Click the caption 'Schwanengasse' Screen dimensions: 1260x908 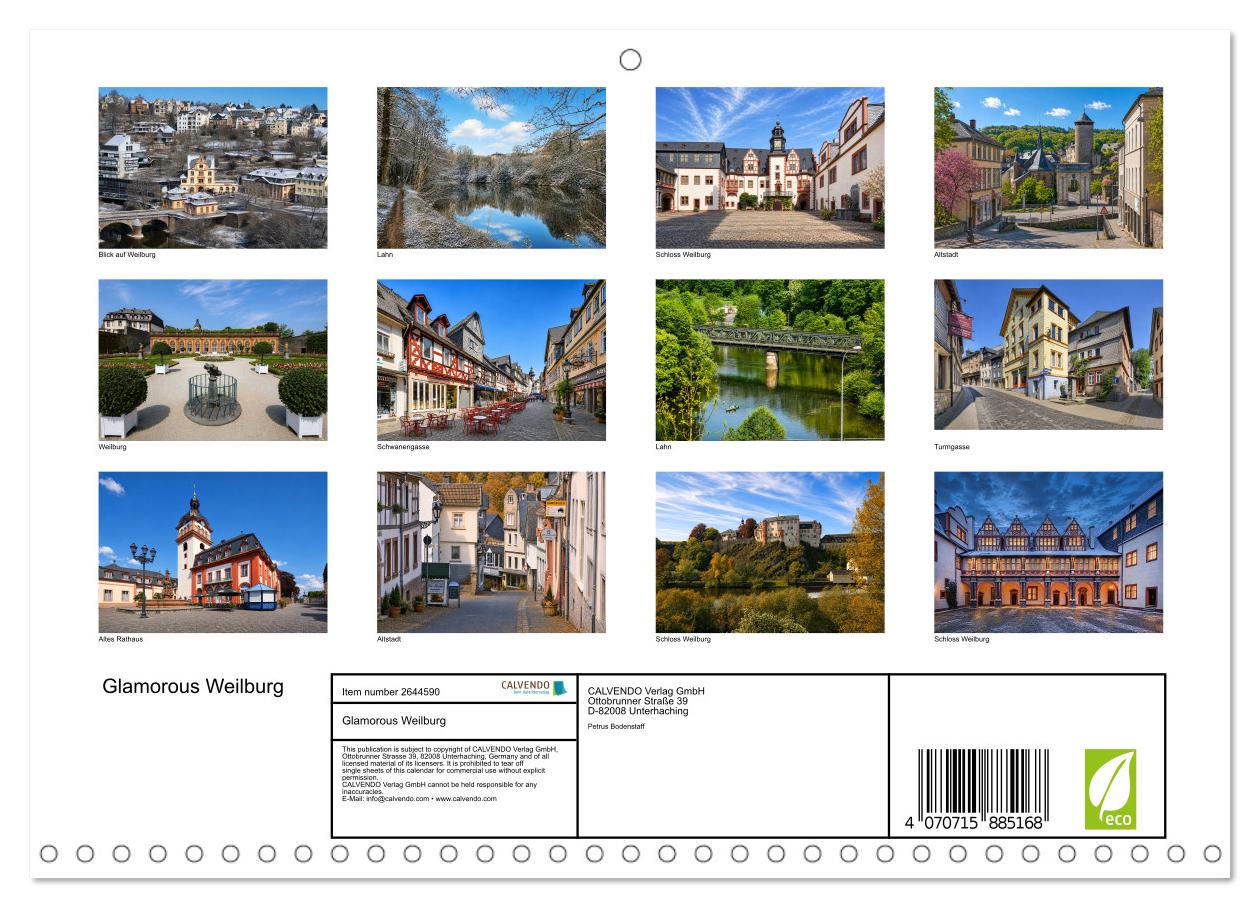(401, 447)
